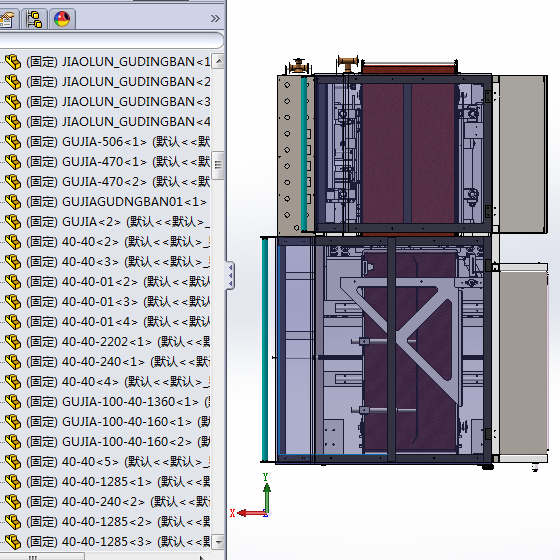Click the teal vertical strip at lower left
This screenshot has width=560, height=560.
point(265,349)
